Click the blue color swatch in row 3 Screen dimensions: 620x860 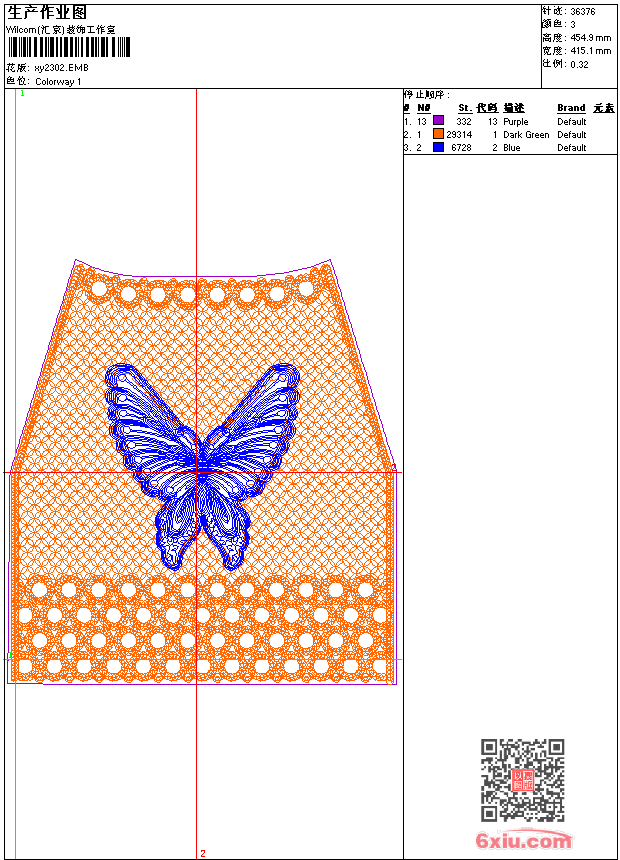438,147
